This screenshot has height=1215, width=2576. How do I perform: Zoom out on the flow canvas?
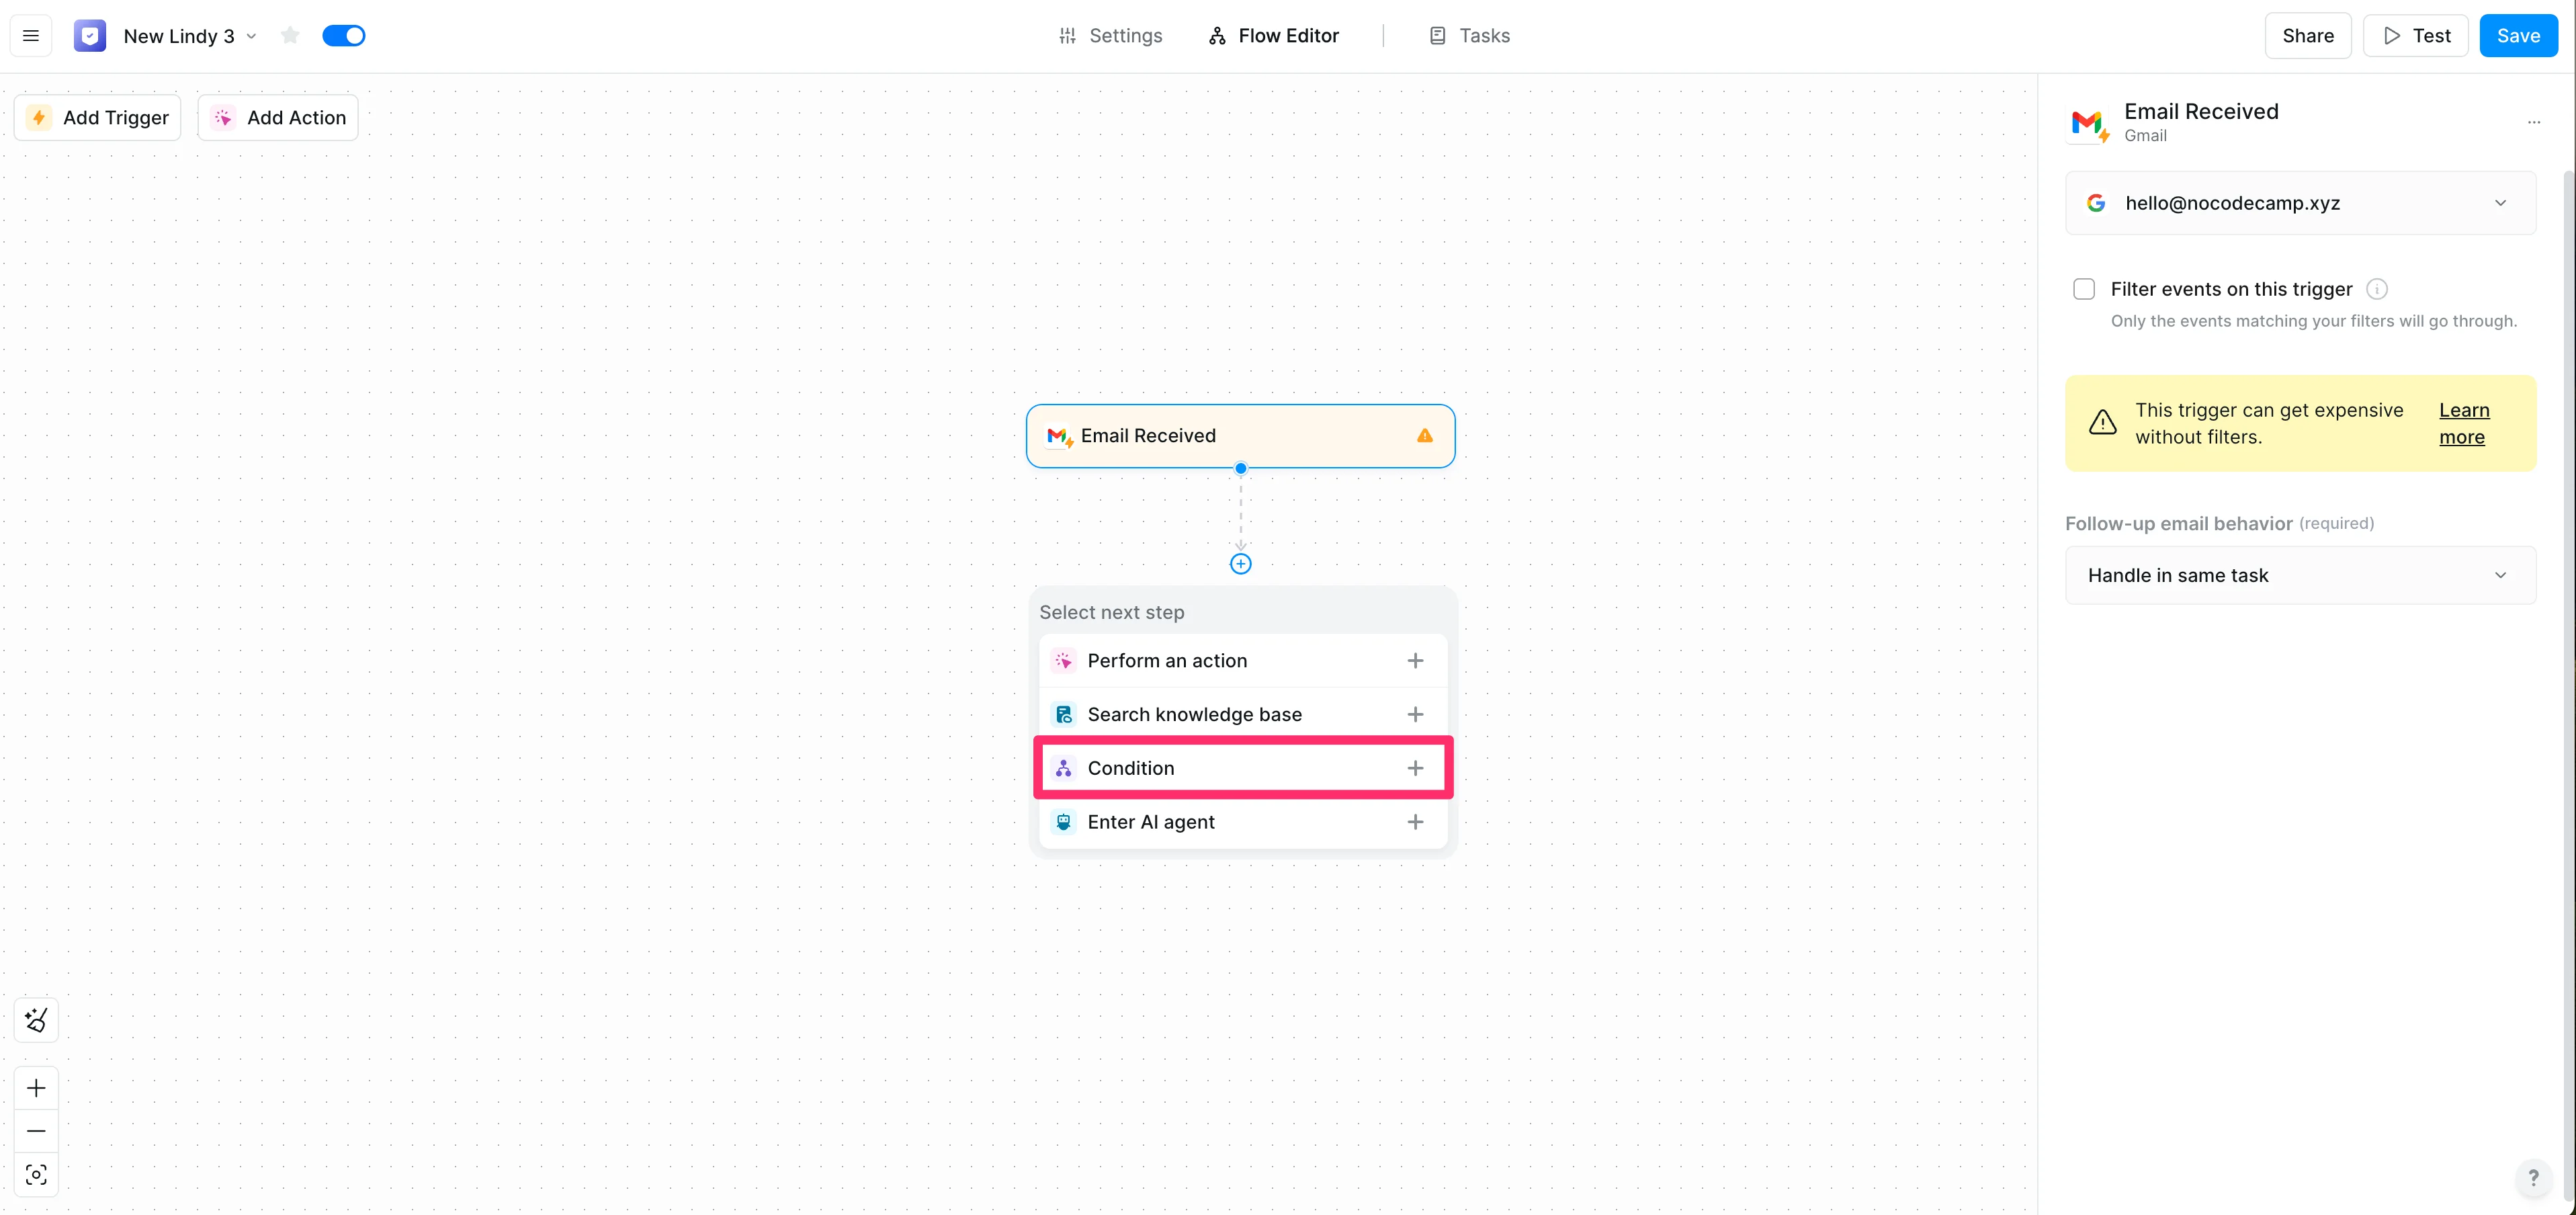click(x=36, y=1131)
